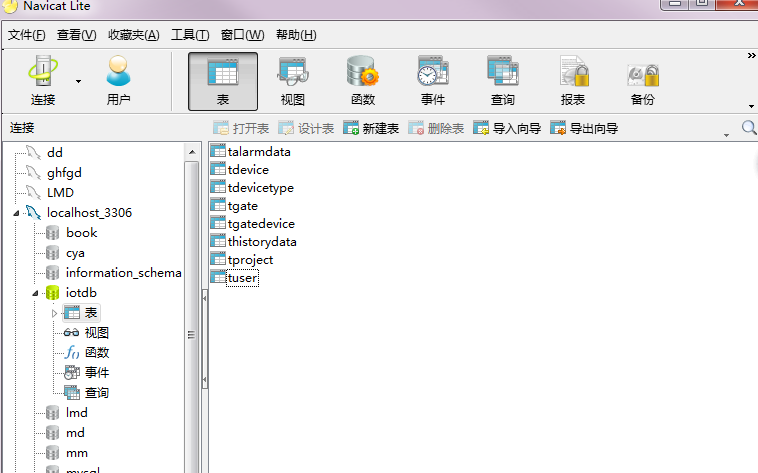Select 视图 tree node under iotdb
This screenshot has width=758, height=473.
(96, 333)
